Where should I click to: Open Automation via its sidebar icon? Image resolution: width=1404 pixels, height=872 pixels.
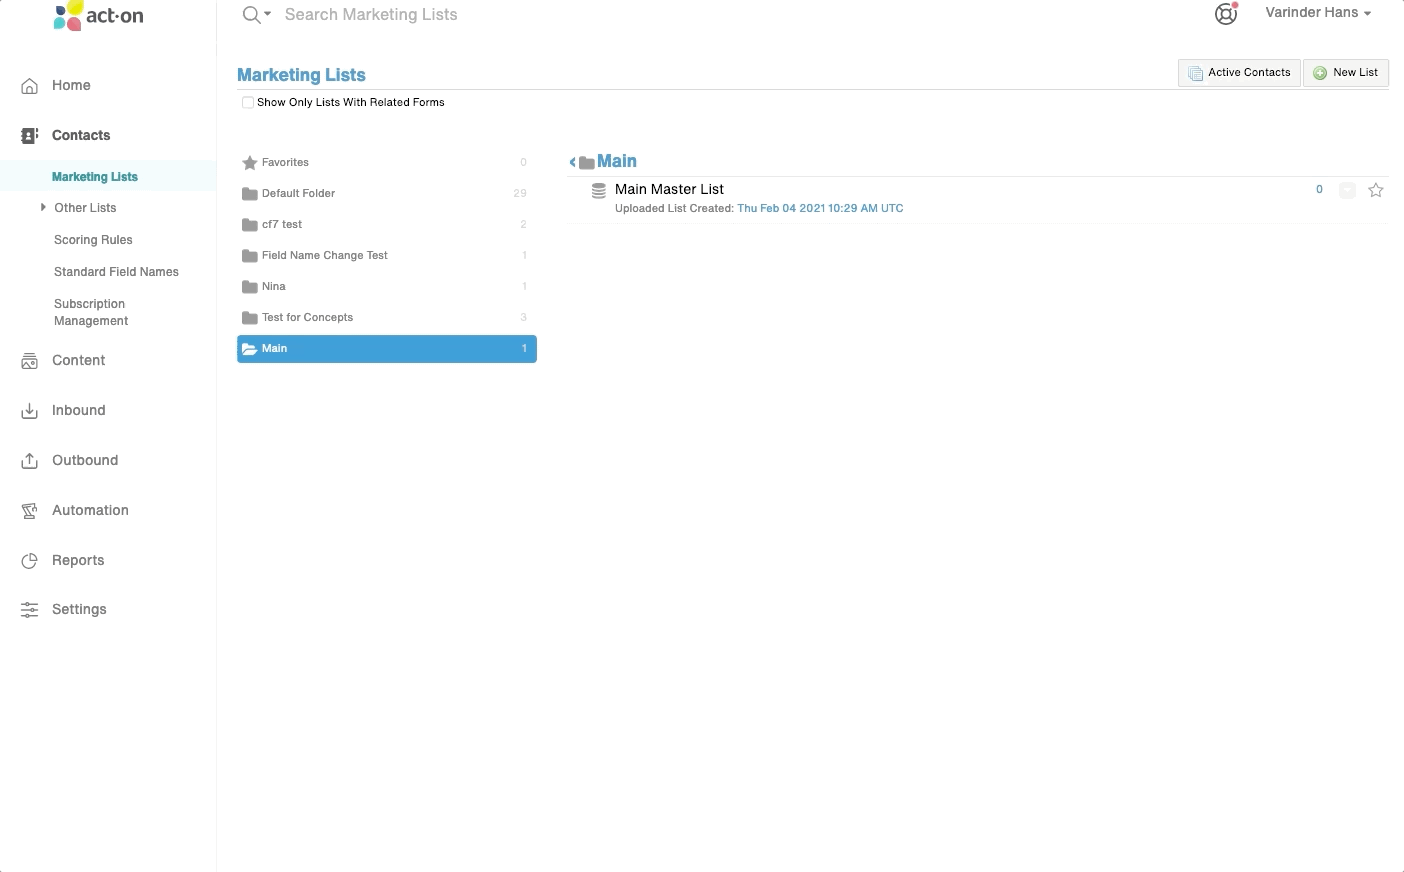[x=30, y=511]
